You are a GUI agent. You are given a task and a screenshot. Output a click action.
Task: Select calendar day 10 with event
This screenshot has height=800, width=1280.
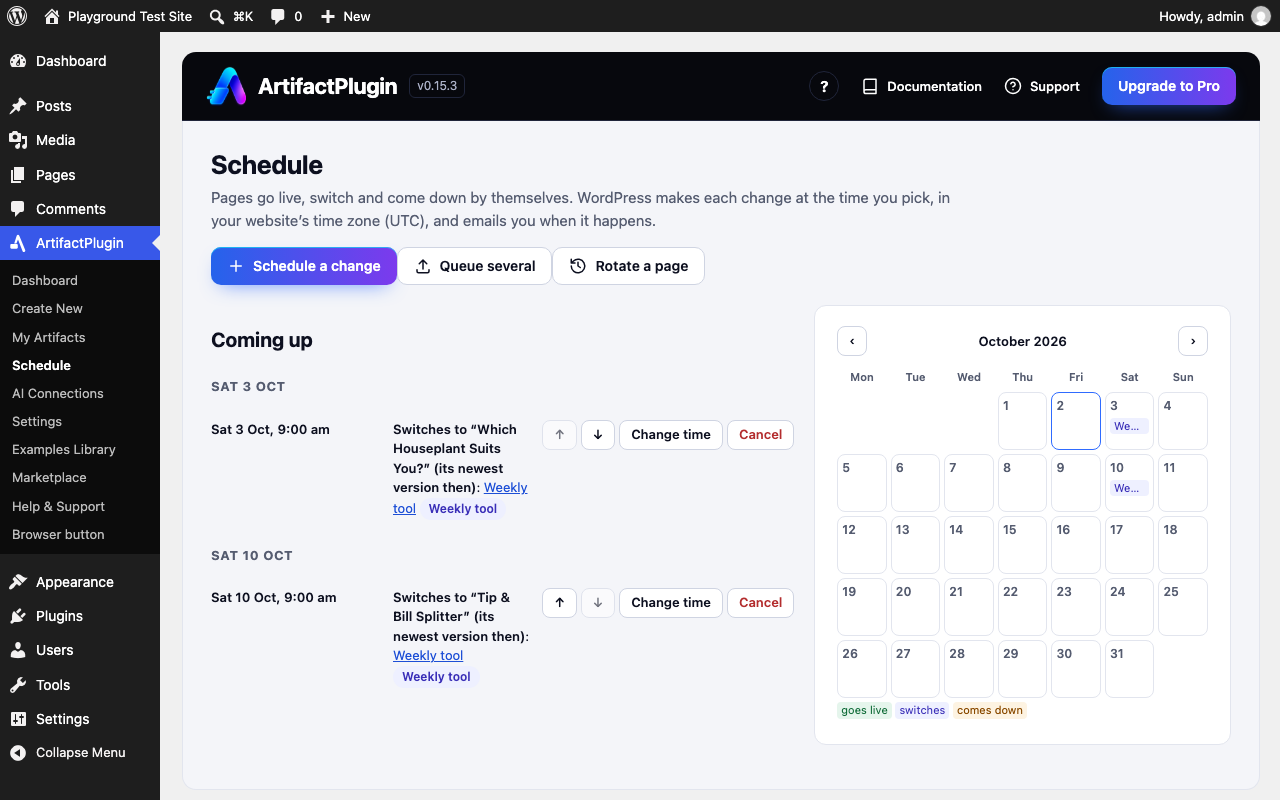point(1129,483)
